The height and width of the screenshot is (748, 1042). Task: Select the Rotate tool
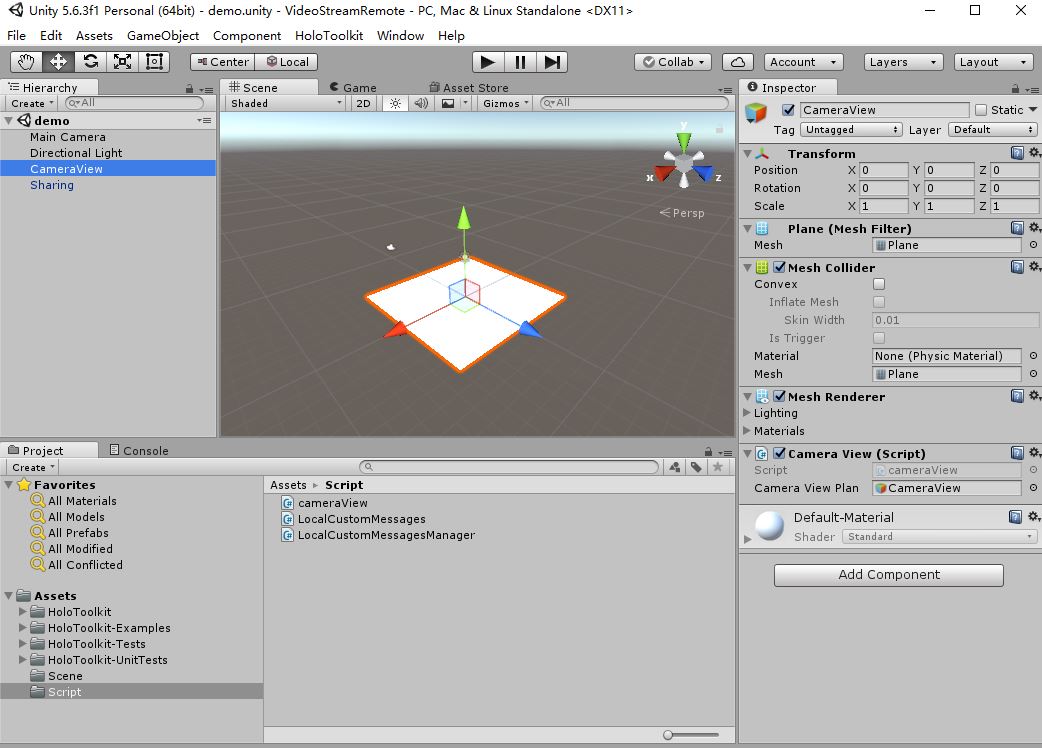click(90, 62)
